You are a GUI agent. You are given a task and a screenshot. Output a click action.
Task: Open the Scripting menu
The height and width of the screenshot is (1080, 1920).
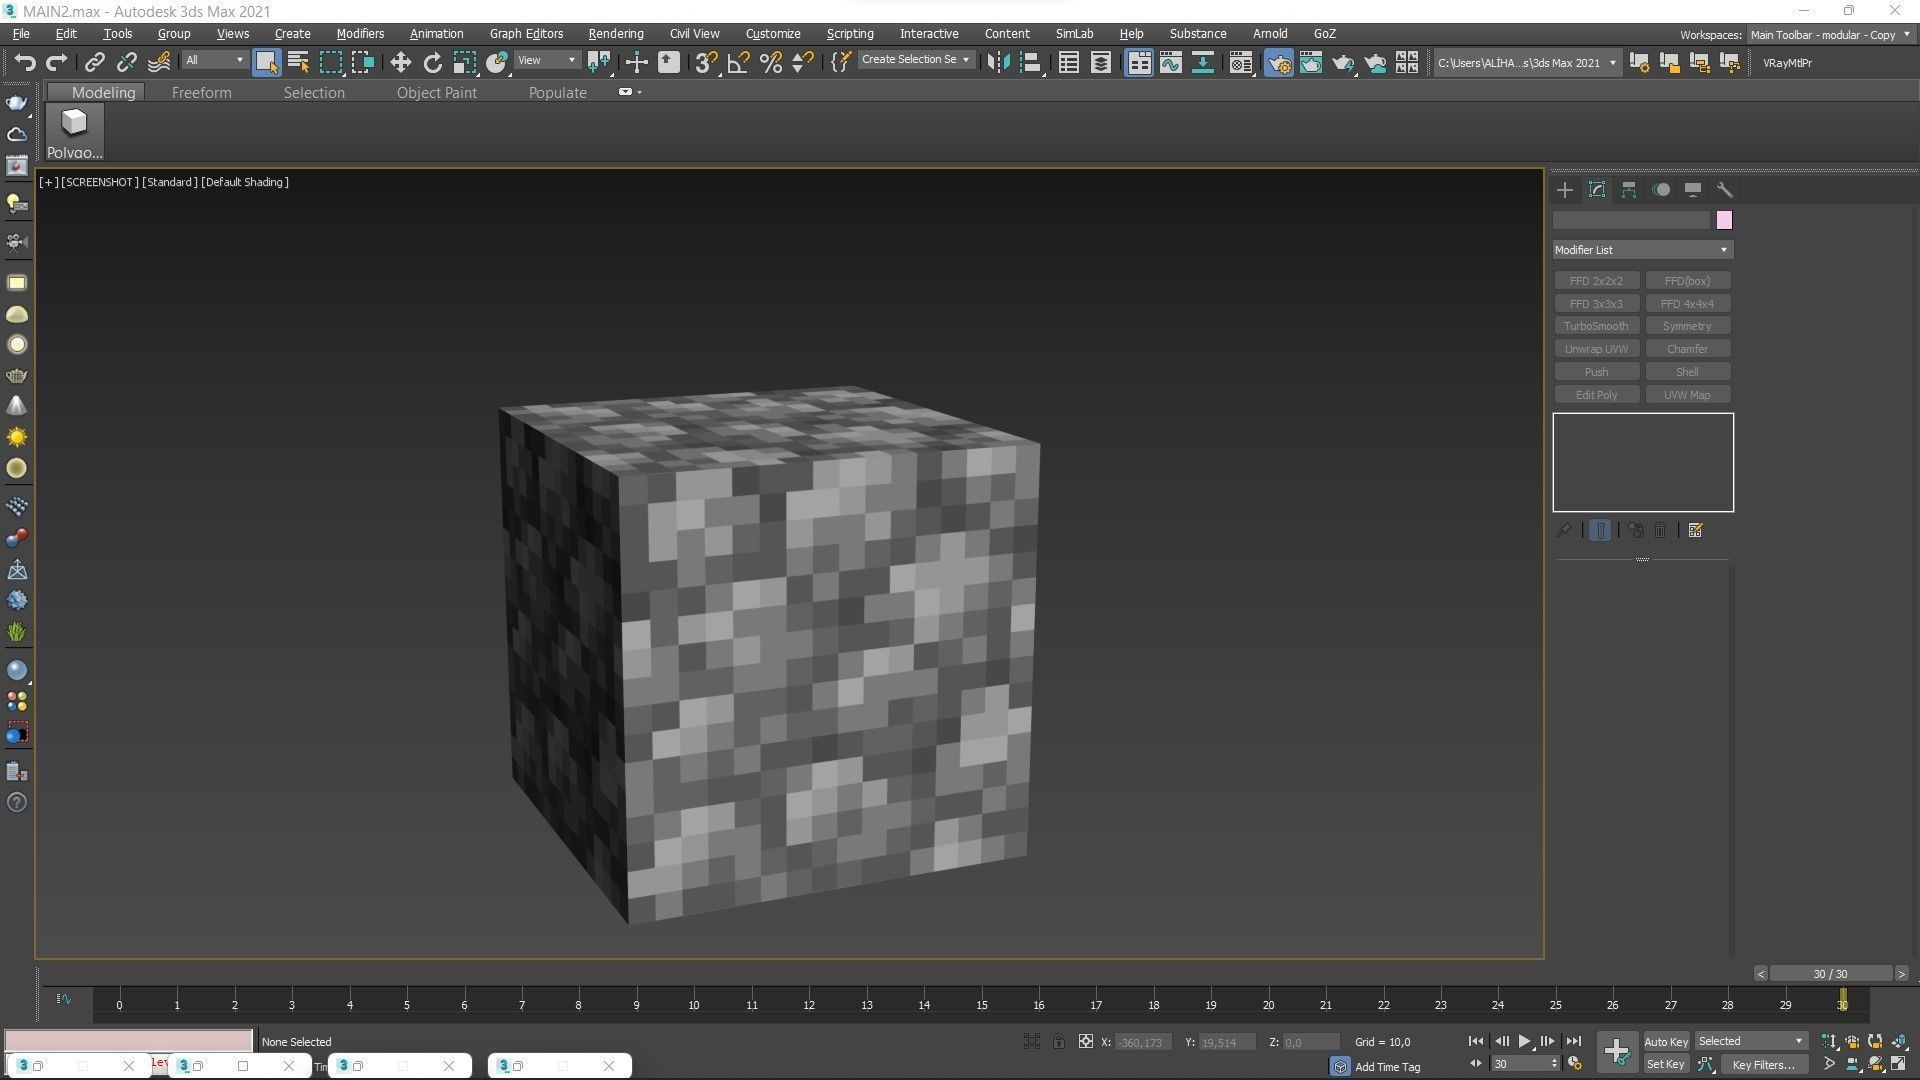point(850,34)
